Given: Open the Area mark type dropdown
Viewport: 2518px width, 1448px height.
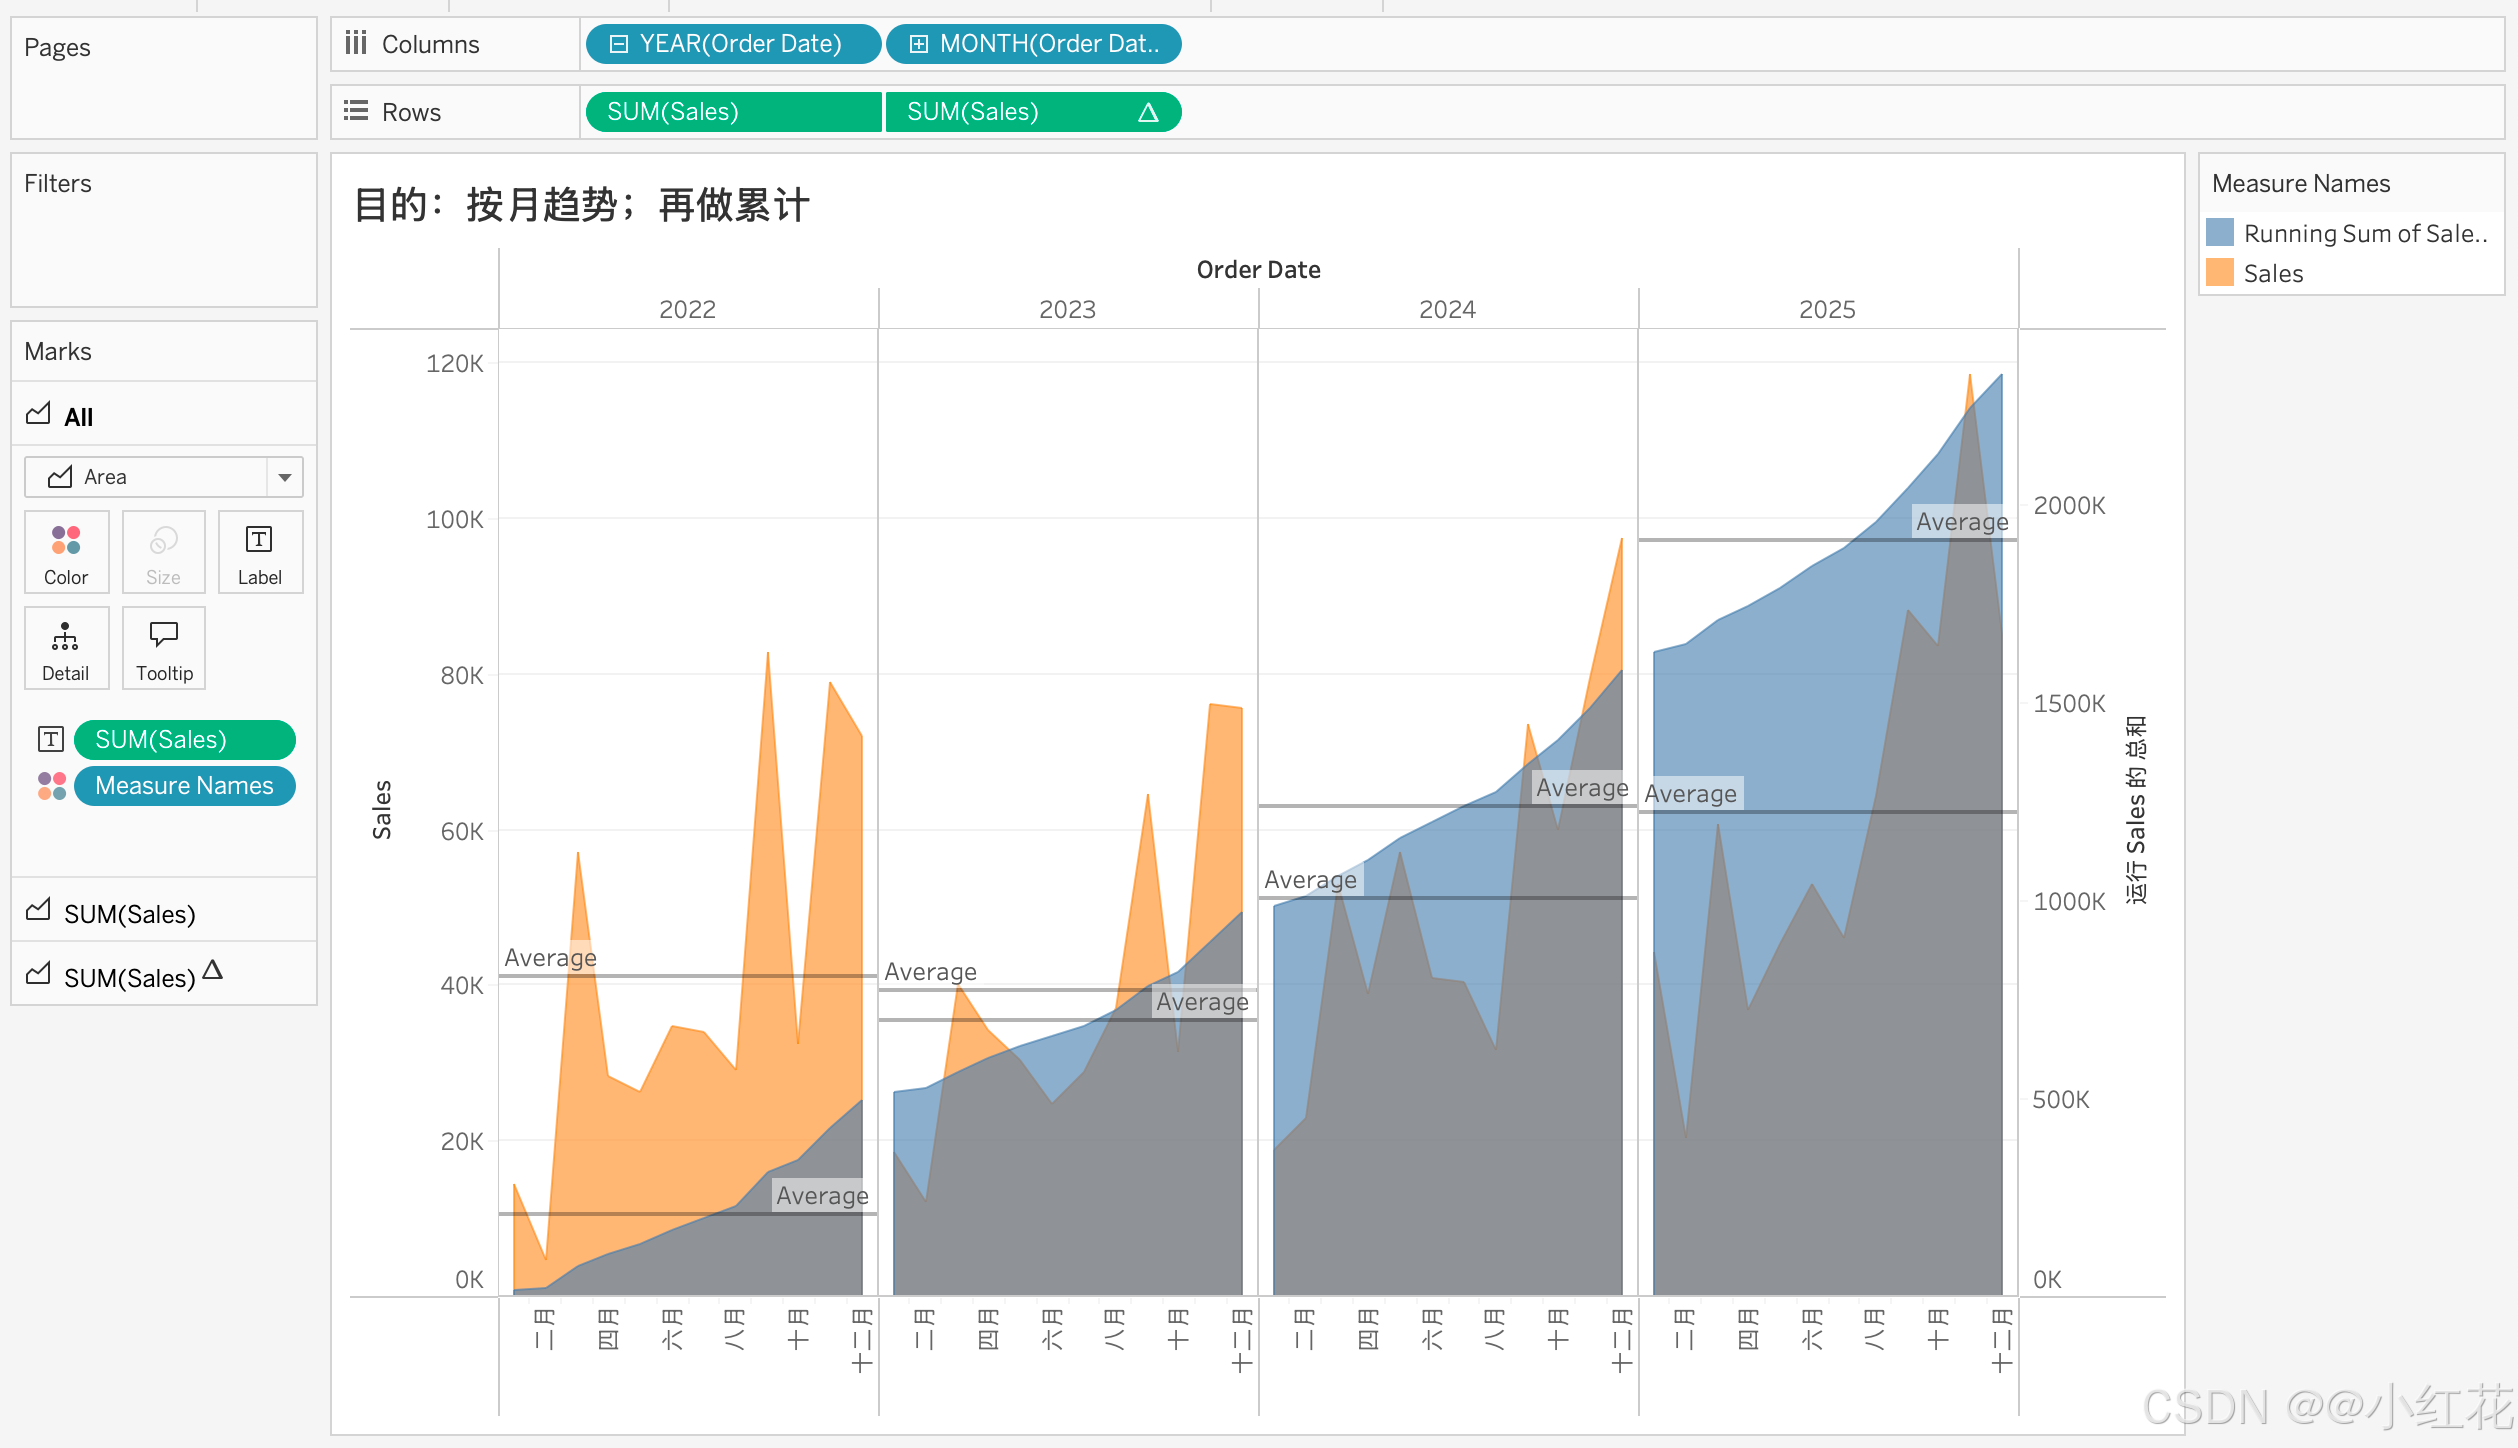Looking at the screenshot, I should click(x=284, y=477).
